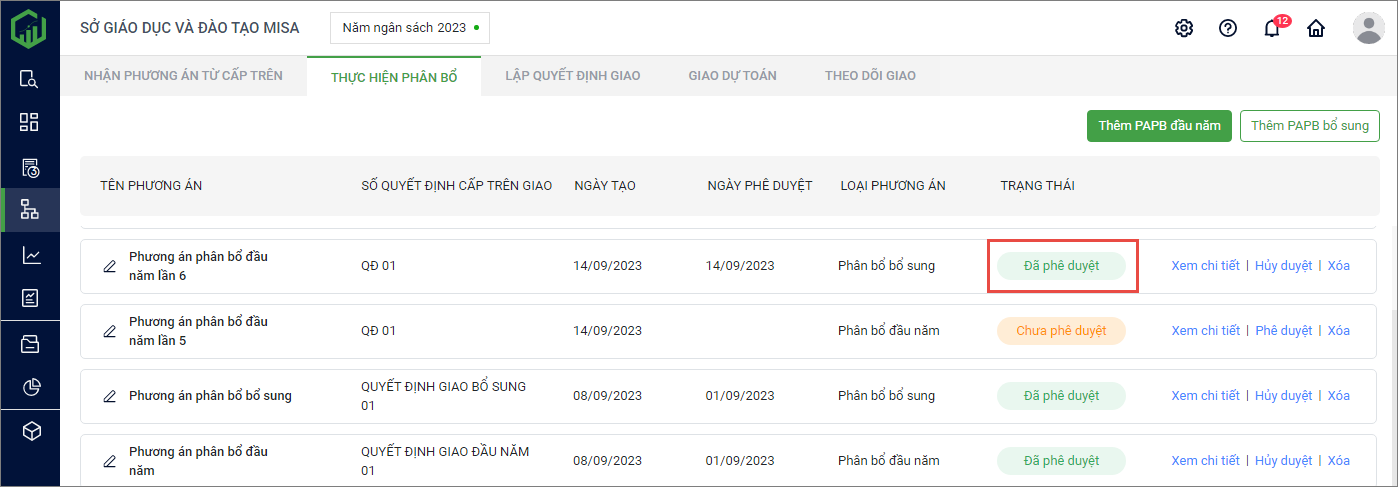Image resolution: width=1398 pixels, height=487 pixels.
Task: Open the dashboard grid icon in the sidebar
Action: pyautogui.click(x=30, y=122)
